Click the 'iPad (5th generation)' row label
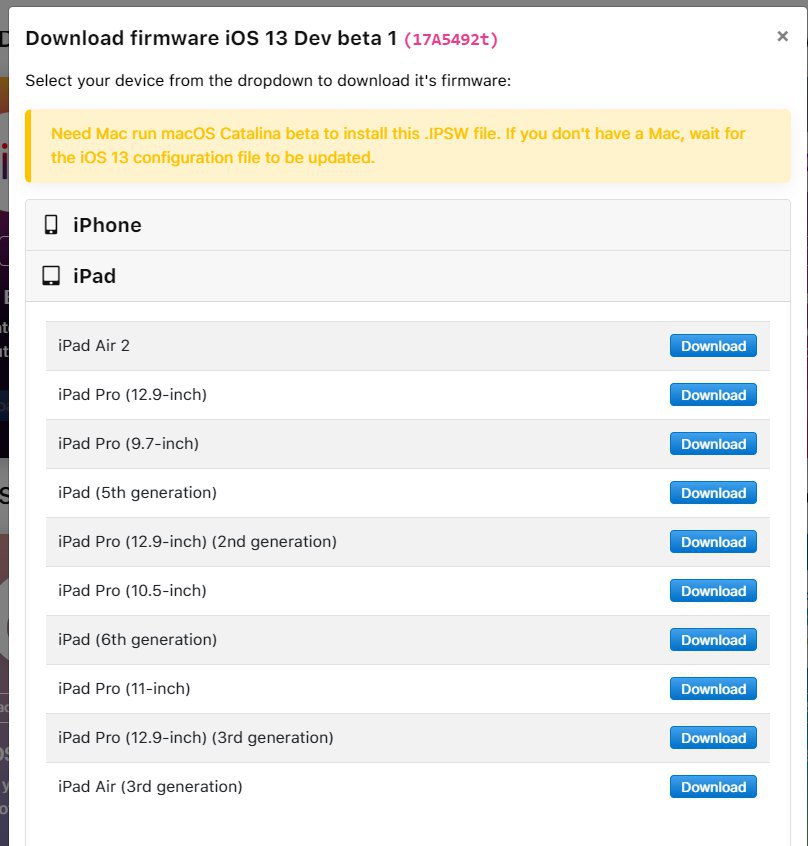Image resolution: width=808 pixels, height=846 pixels. point(137,493)
